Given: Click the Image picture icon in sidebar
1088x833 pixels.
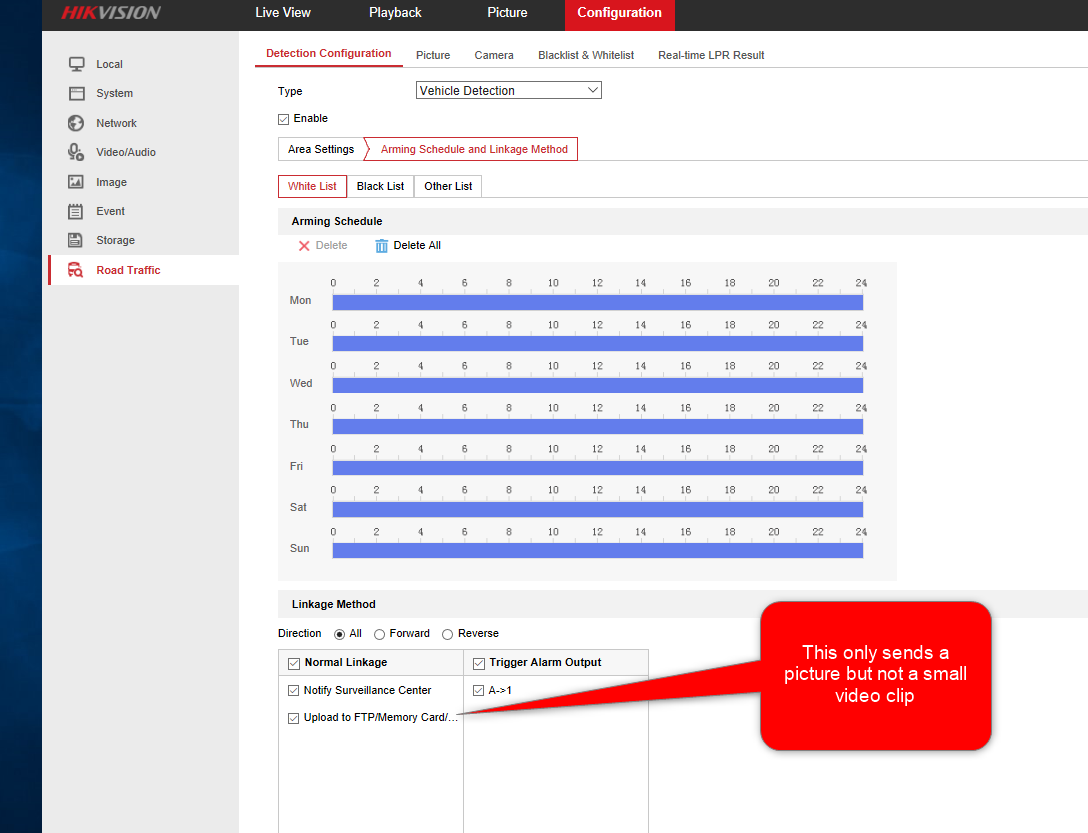Looking at the screenshot, I should coord(76,182).
